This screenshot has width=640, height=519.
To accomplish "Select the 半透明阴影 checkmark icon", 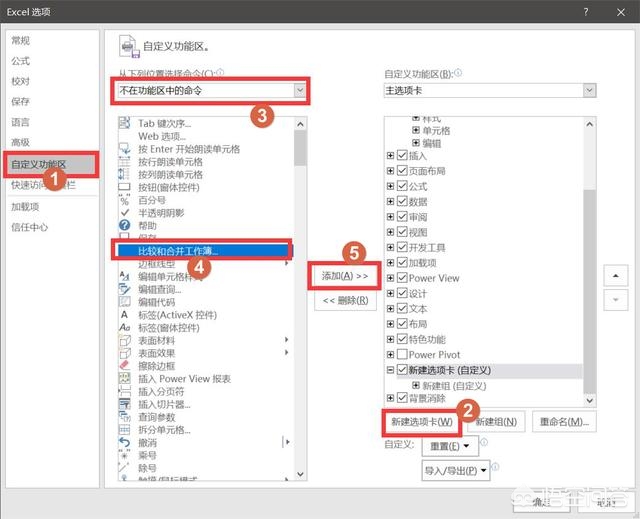I will [124, 213].
